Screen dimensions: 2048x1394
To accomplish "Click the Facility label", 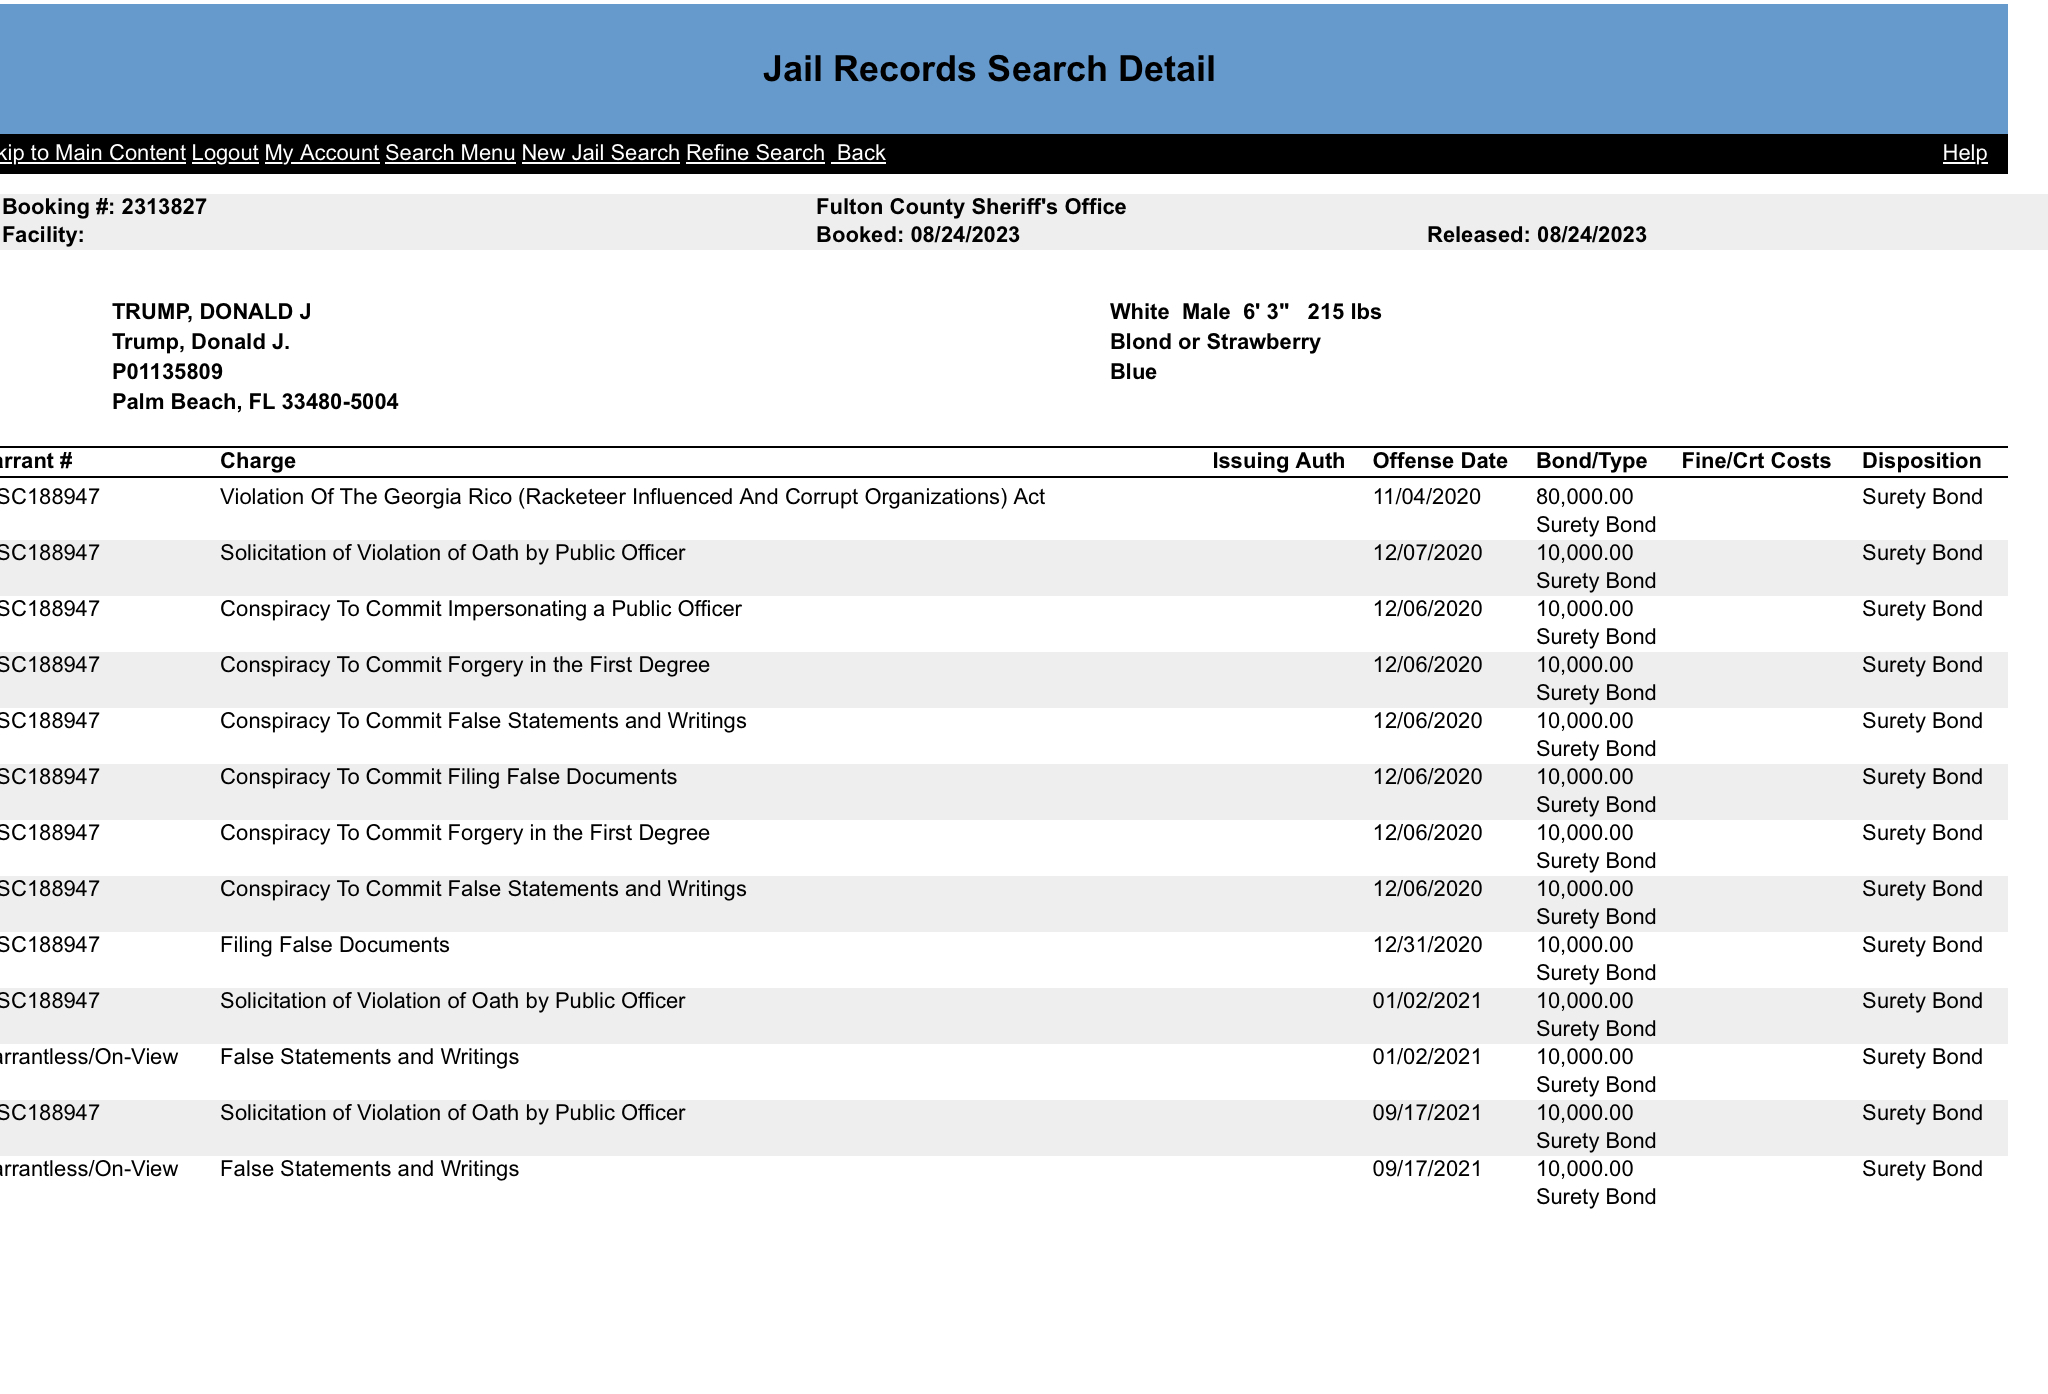I will coord(43,235).
